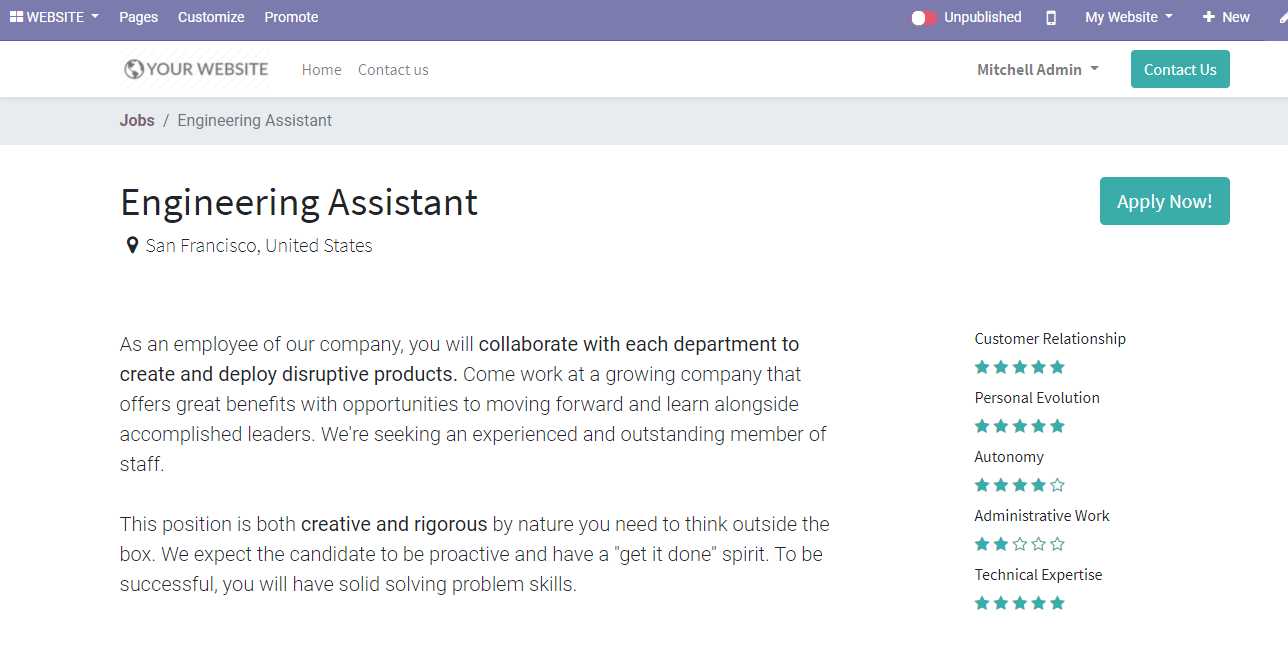
Task: Open the Promote menu
Action: pyautogui.click(x=291, y=17)
